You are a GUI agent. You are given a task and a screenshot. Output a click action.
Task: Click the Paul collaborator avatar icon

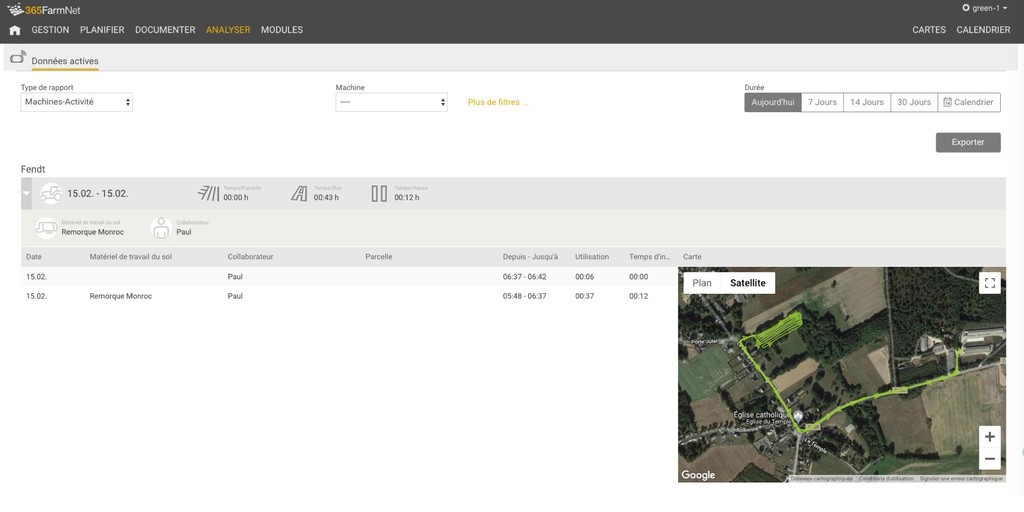pos(161,228)
